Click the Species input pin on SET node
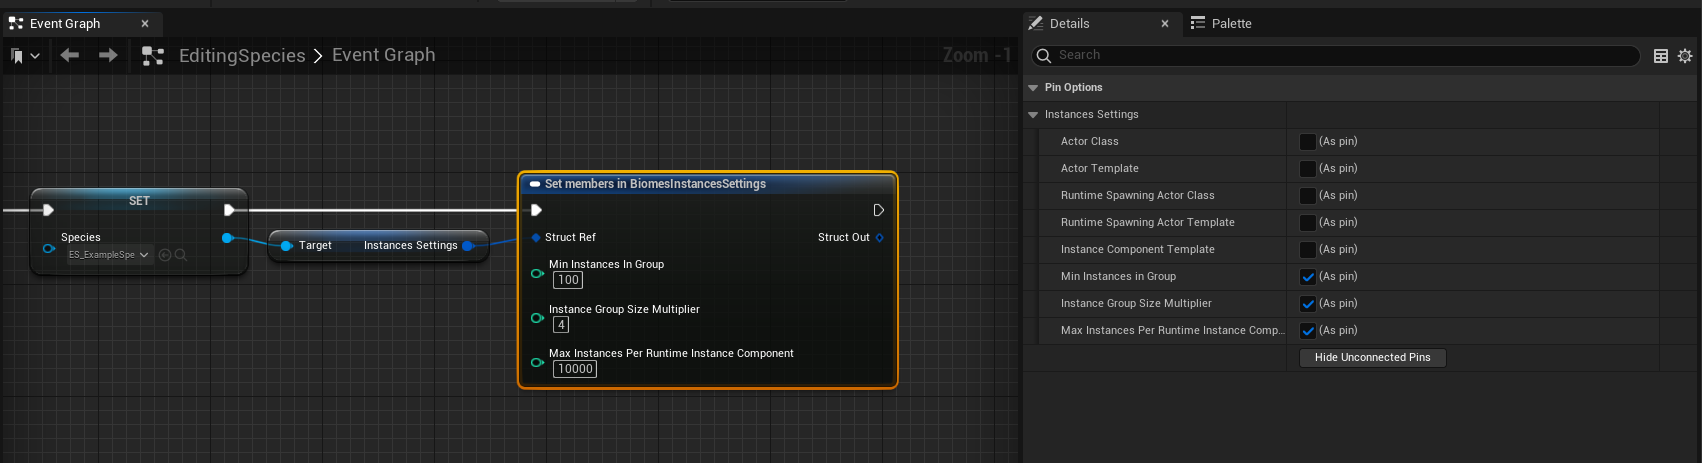 coord(48,248)
